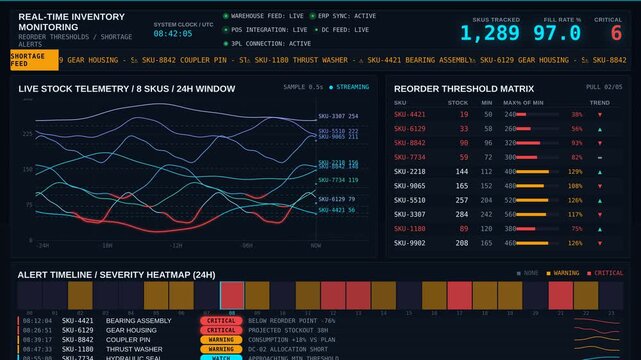
Task: Select the highlighted critical 08 hour heatmap cell
Action: coord(232,295)
